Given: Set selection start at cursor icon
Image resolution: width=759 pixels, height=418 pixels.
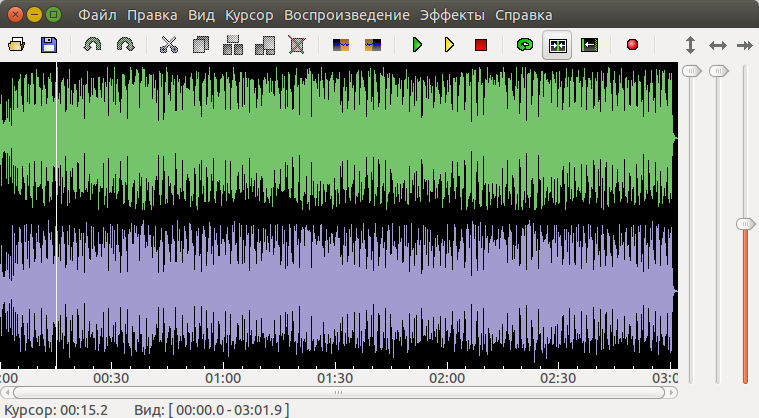Looking at the screenshot, I should pyautogui.click(x=341, y=45).
